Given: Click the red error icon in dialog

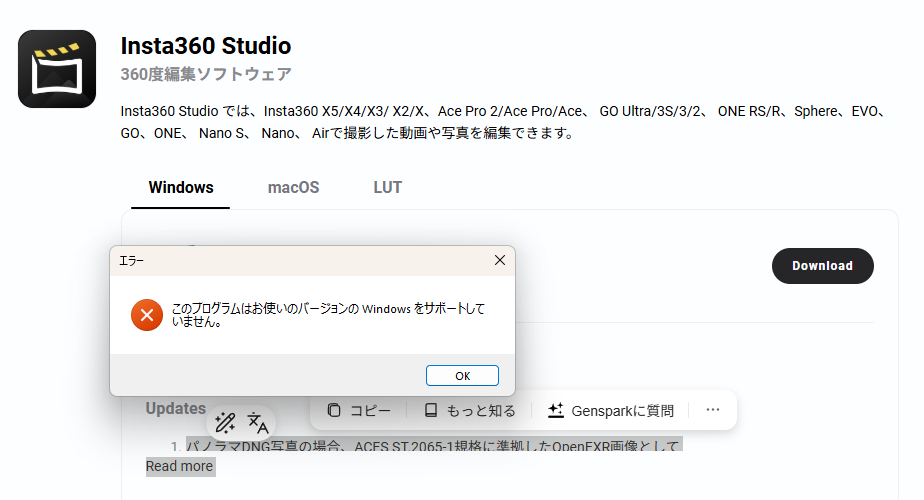Looking at the screenshot, I should click(146, 316).
